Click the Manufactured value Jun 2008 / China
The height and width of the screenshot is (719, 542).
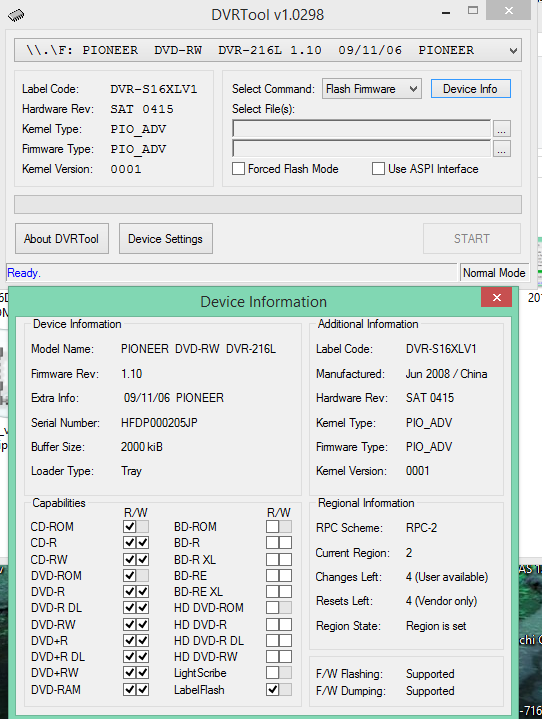pyautogui.click(x=446, y=374)
